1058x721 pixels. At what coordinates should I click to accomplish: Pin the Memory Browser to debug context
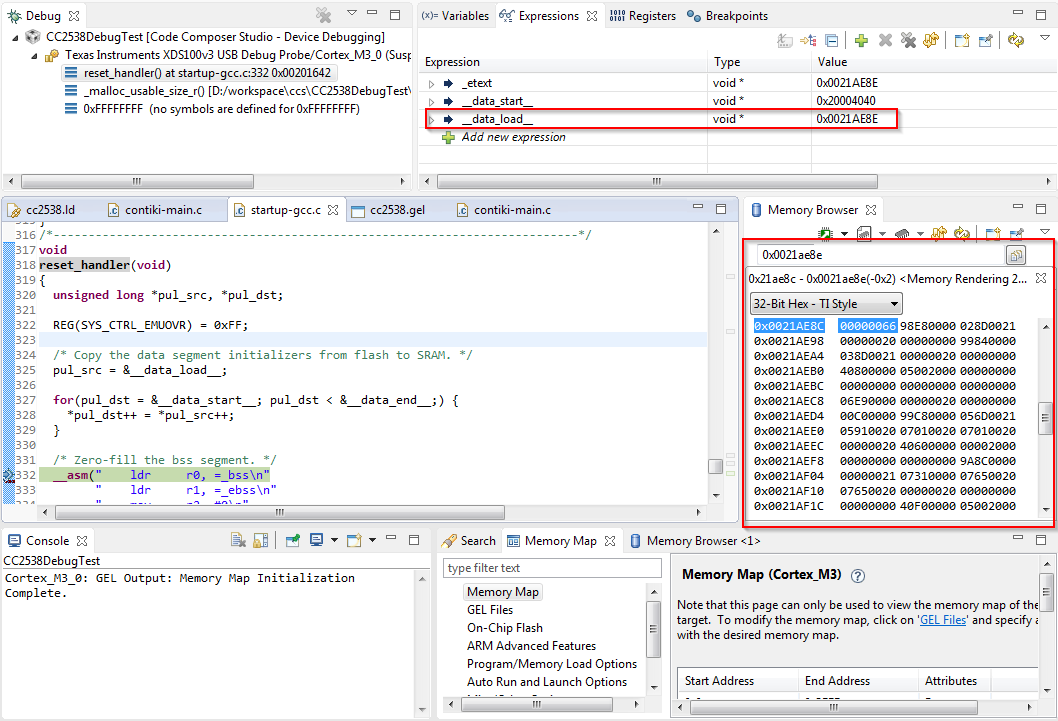(1018, 234)
